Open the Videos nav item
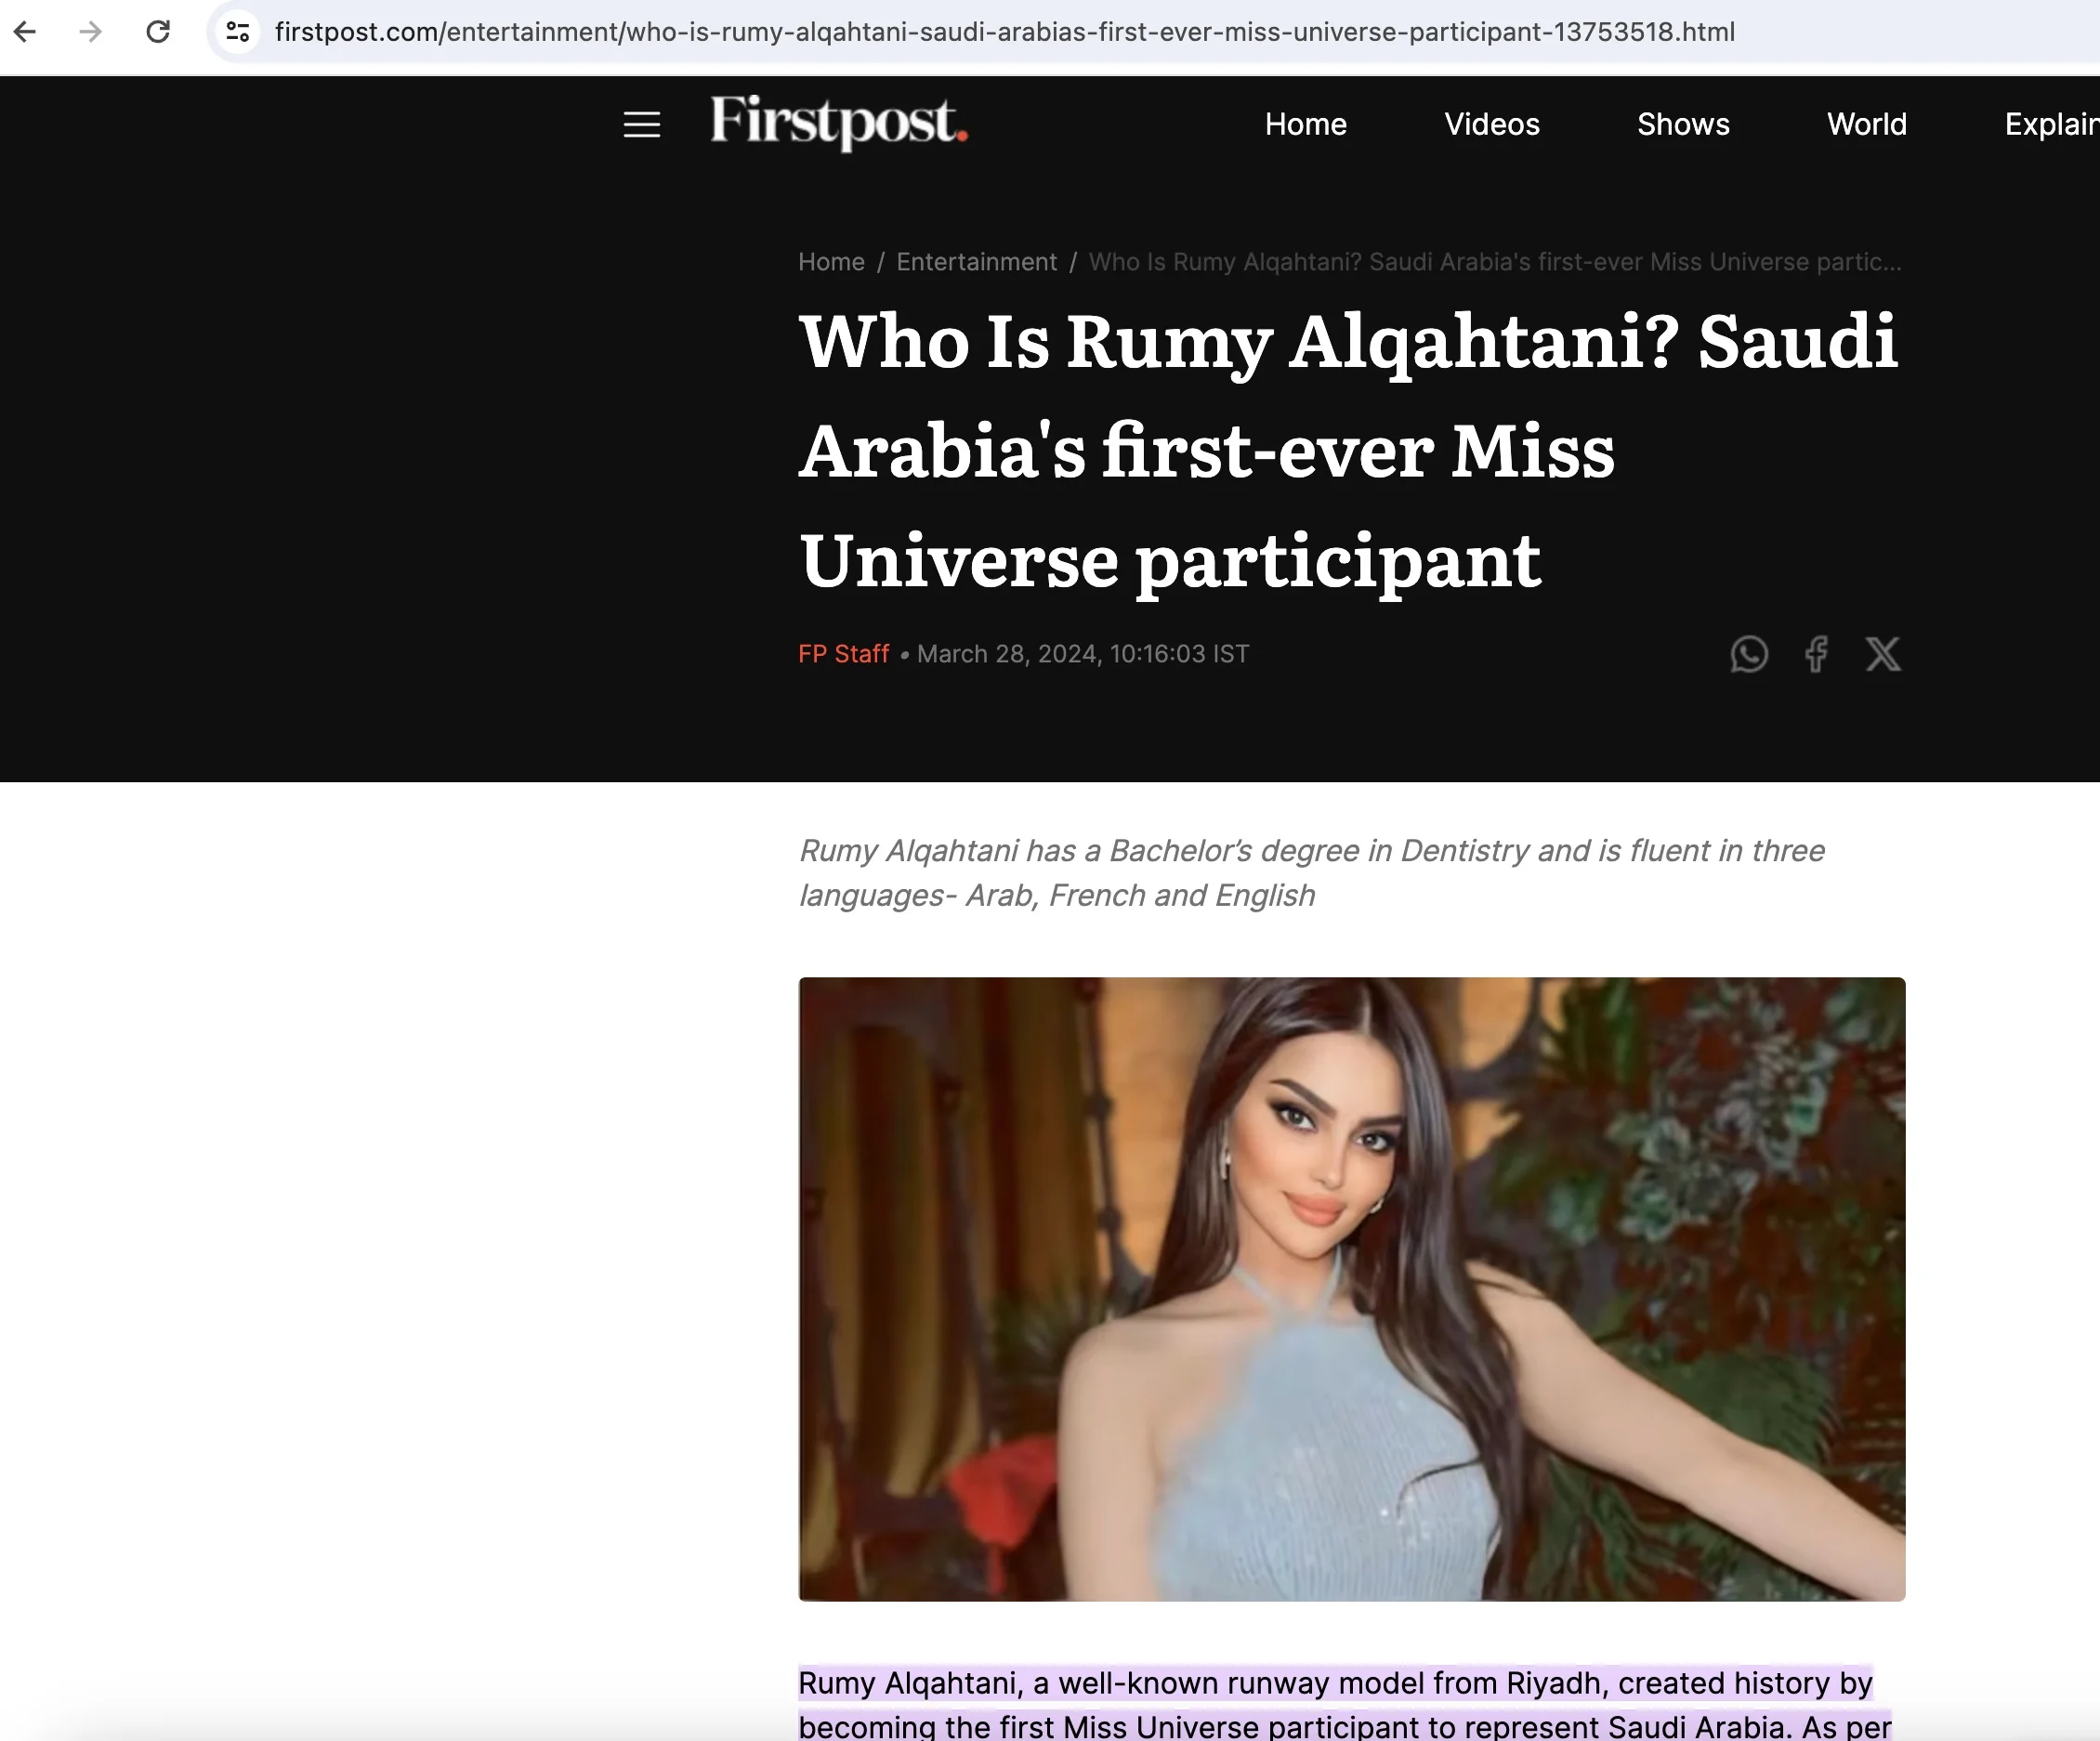The width and height of the screenshot is (2100, 1741). coord(1492,124)
